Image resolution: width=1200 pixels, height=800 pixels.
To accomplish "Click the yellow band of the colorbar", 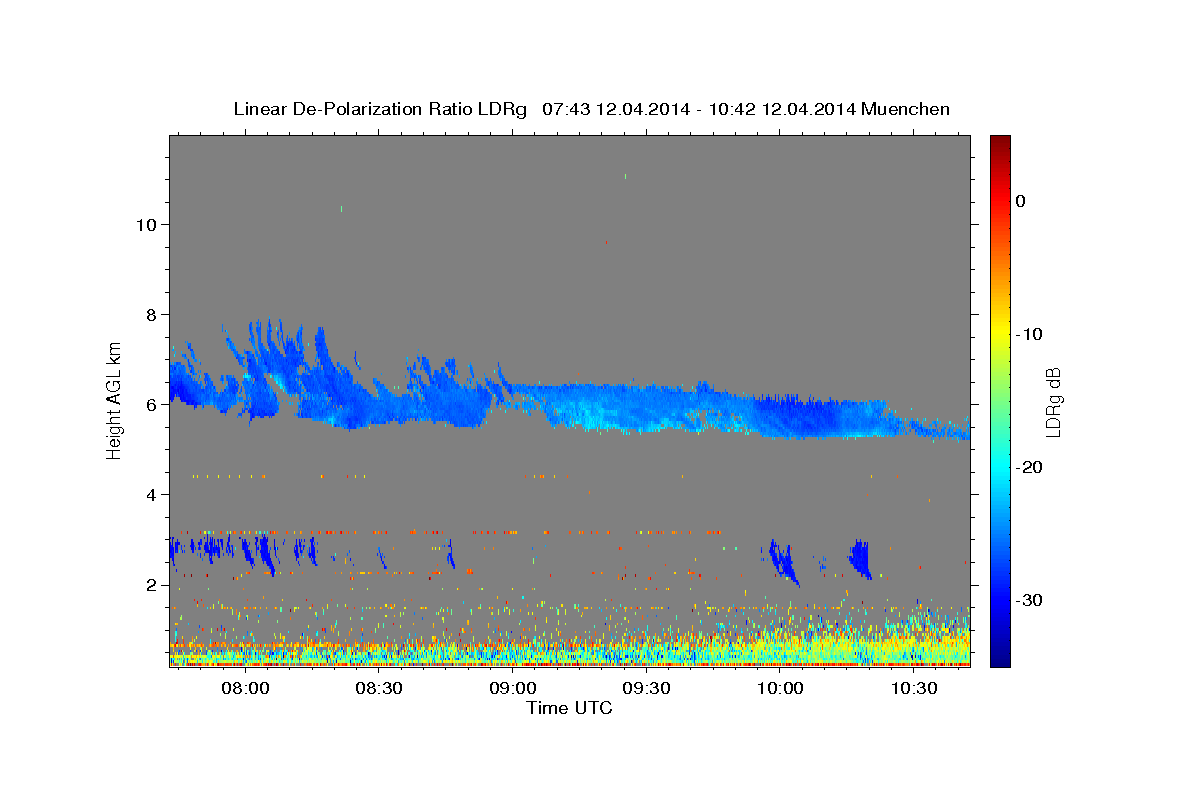I will [x=999, y=334].
